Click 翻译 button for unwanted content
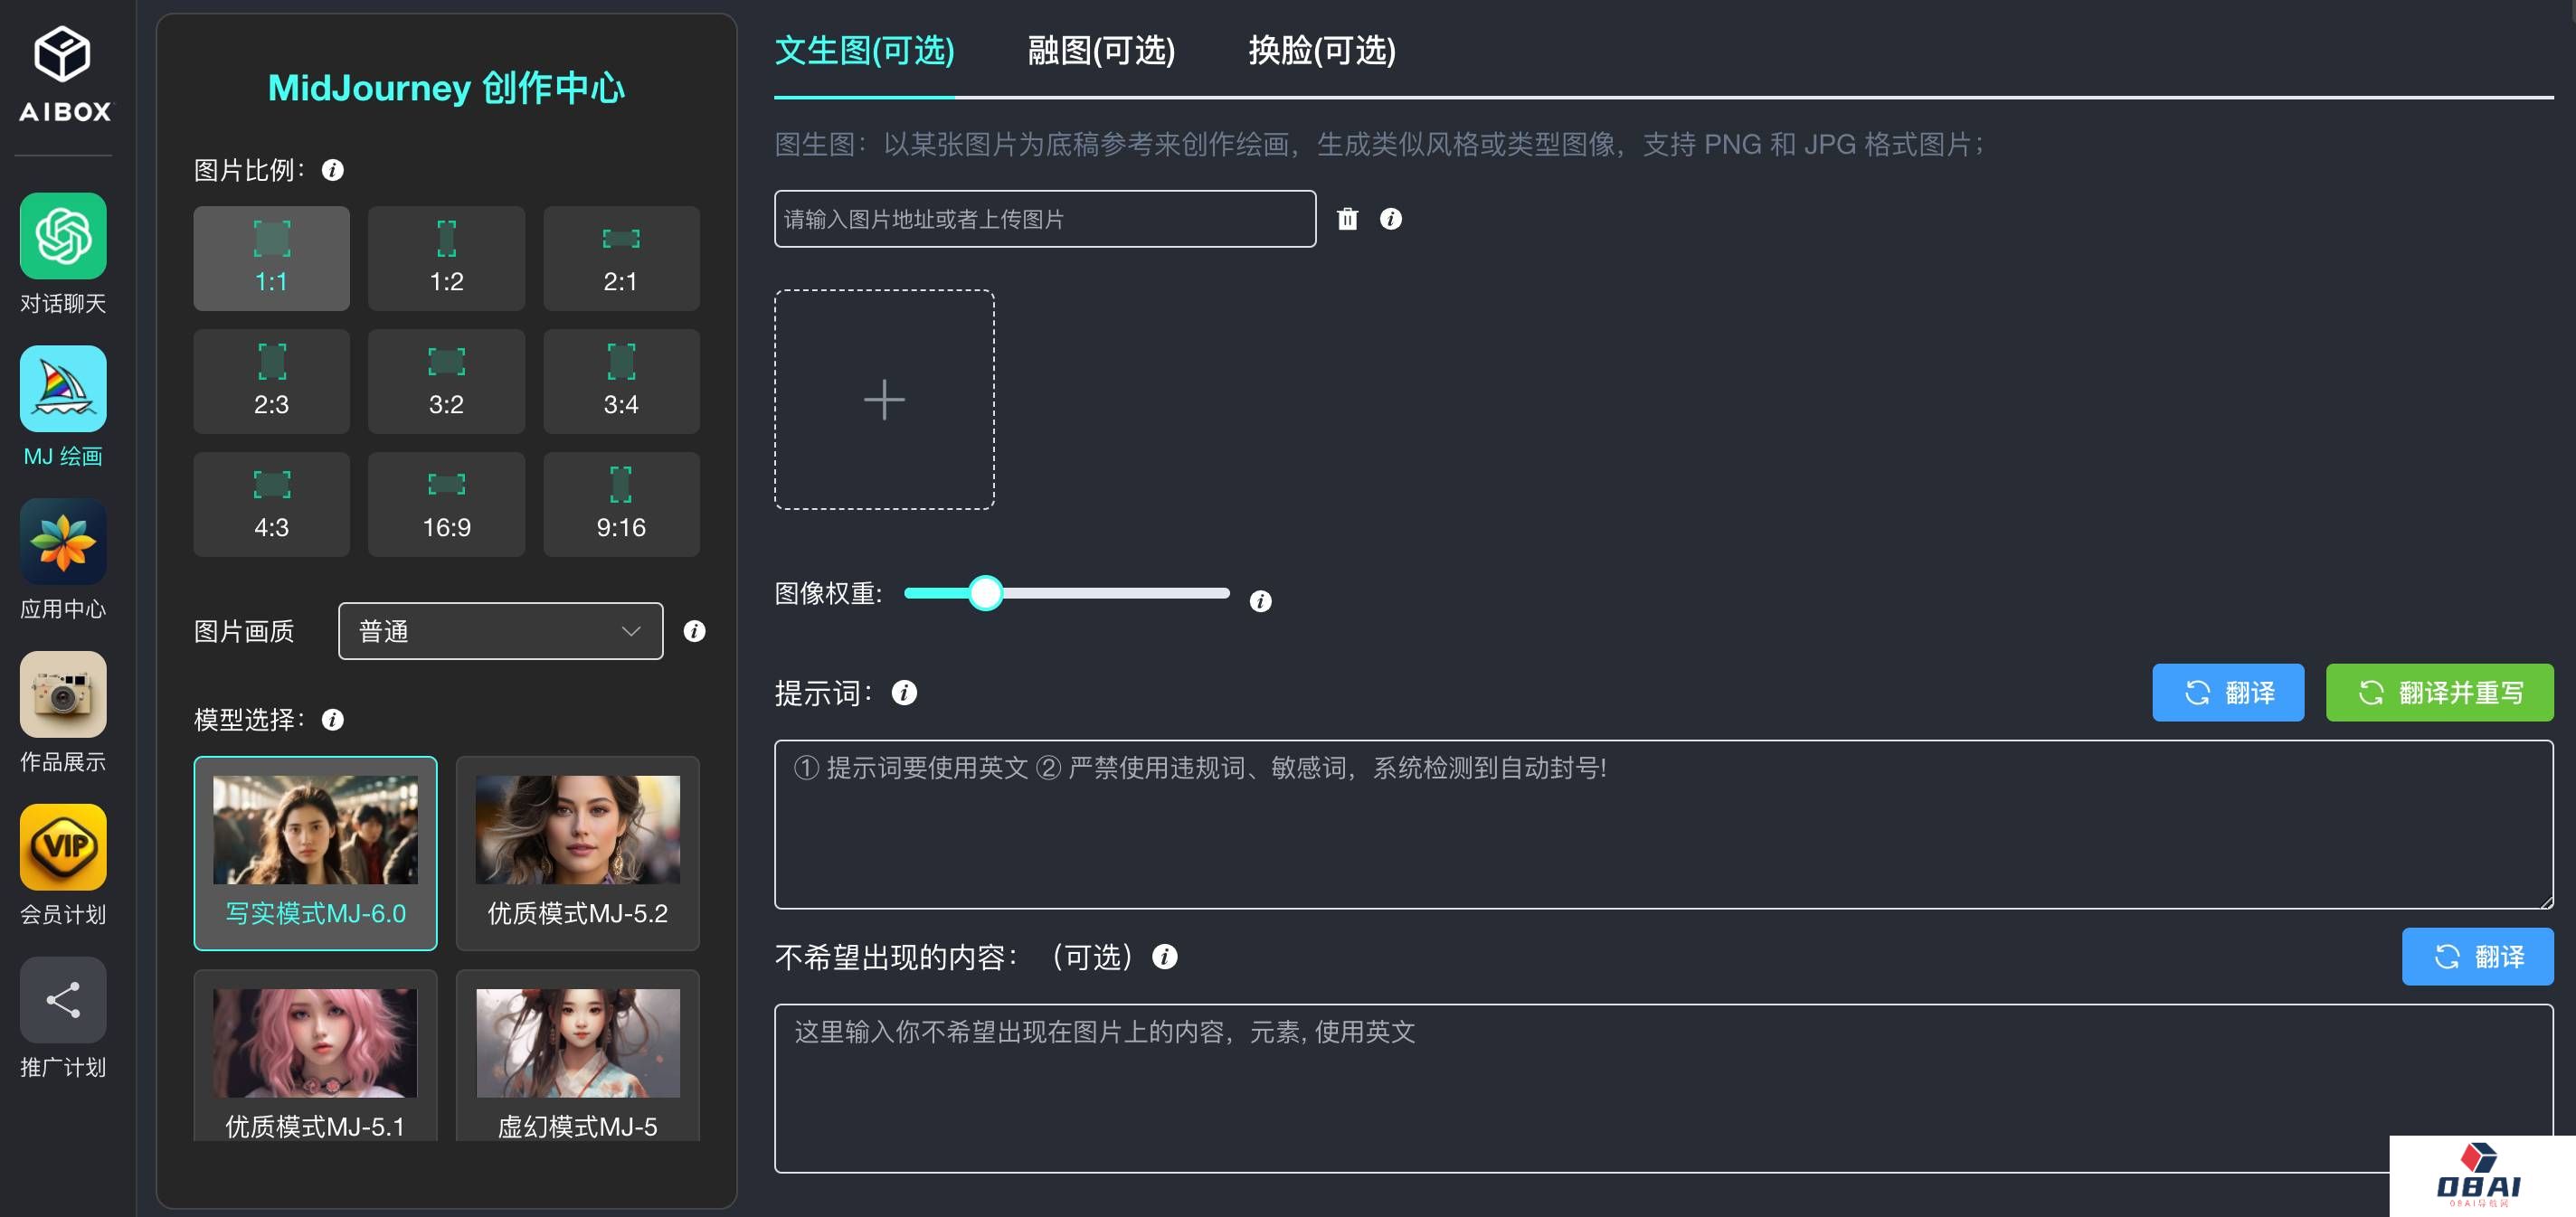Screen dimensions: 2576x1217 click(x=2478, y=957)
